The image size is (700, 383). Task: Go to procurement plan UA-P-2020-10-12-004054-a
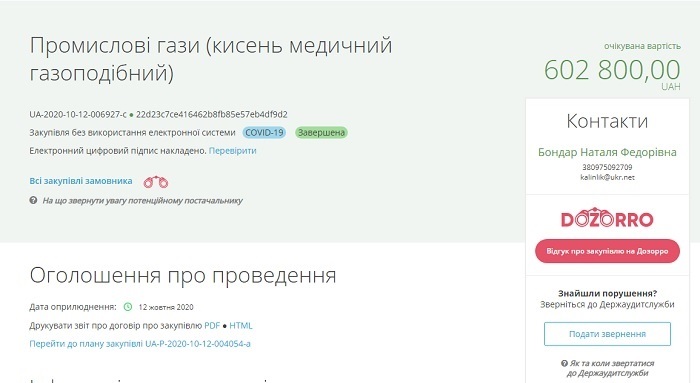(x=140, y=344)
